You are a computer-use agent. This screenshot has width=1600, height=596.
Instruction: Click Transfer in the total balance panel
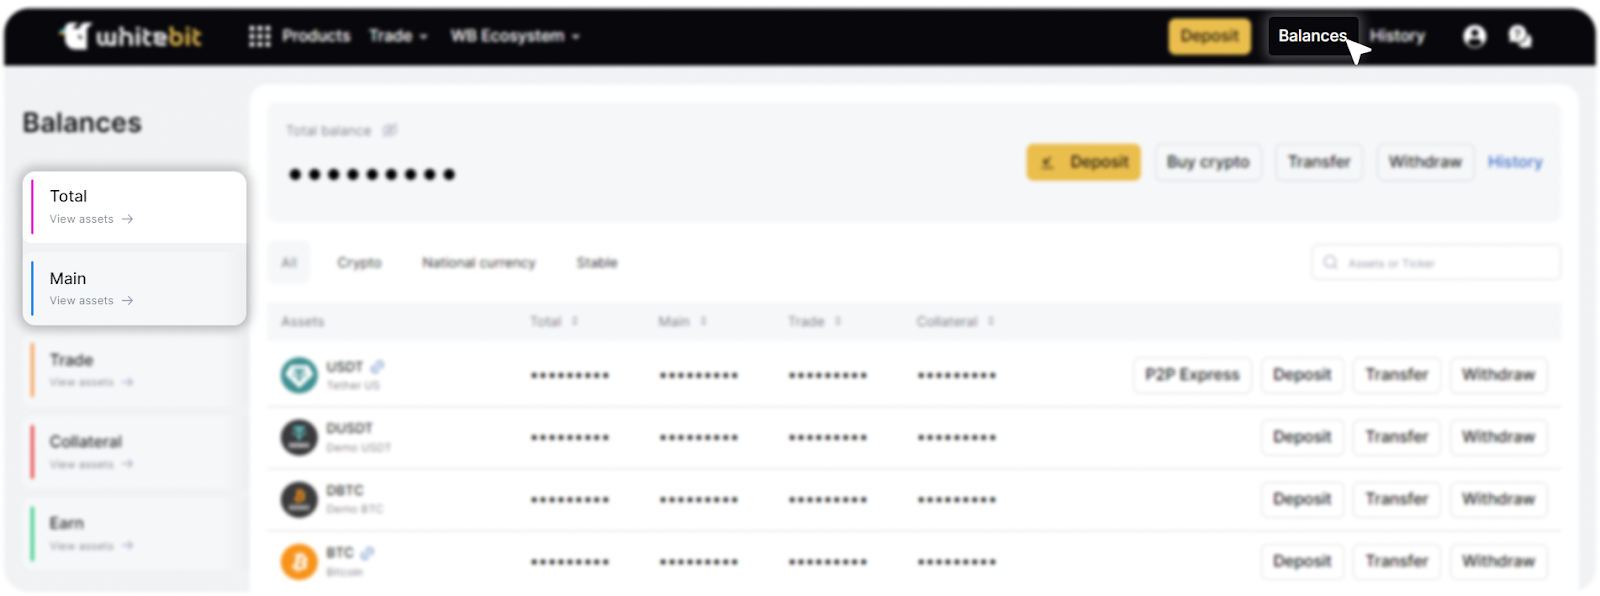[1319, 162]
